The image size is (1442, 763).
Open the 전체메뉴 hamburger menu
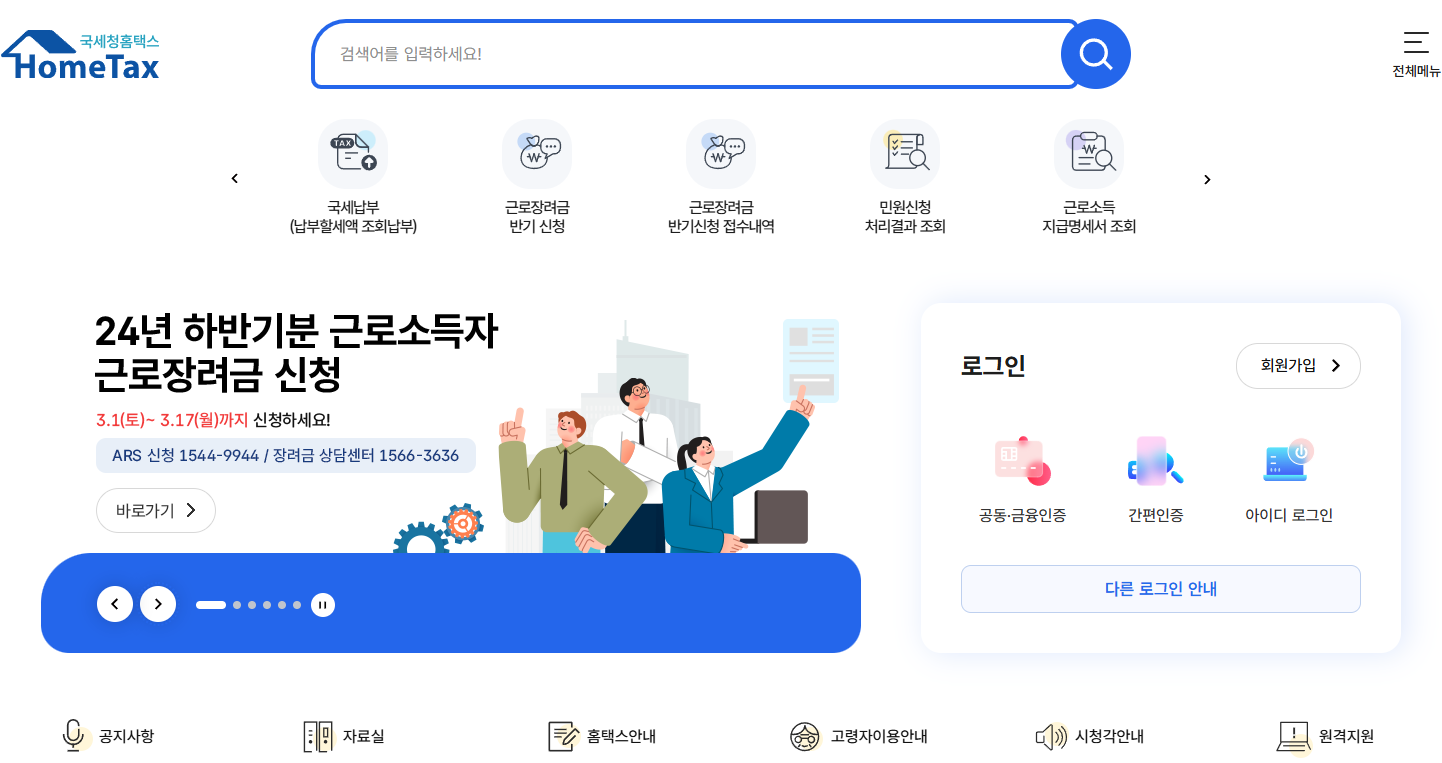point(1416,54)
